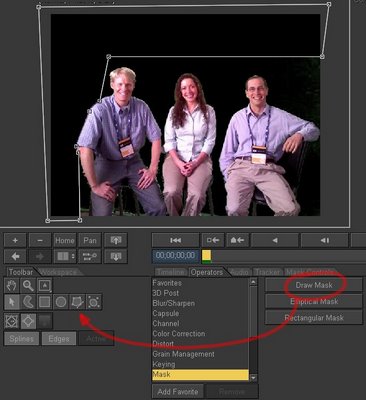Image resolution: width=366 pixels, height=400 pixels.
Task: Choose the arrow selection tool
Action: click(12, 302)
